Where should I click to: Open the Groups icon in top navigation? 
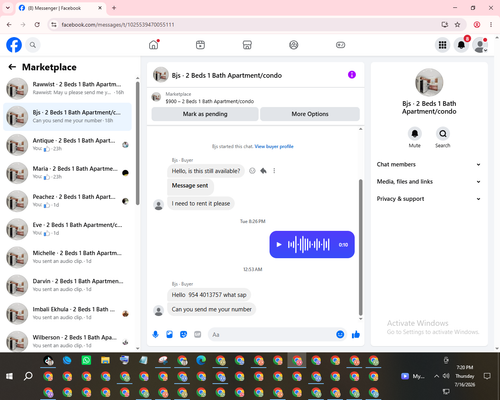pyautogui.click(x=294, y=45)
